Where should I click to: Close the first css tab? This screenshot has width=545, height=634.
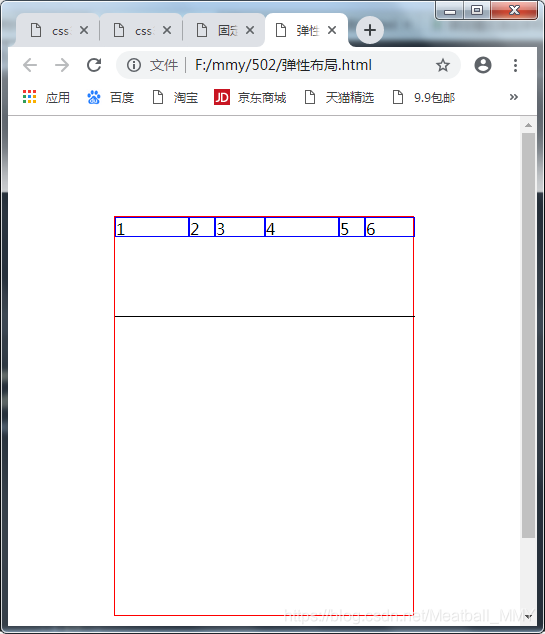pos(84,30)
